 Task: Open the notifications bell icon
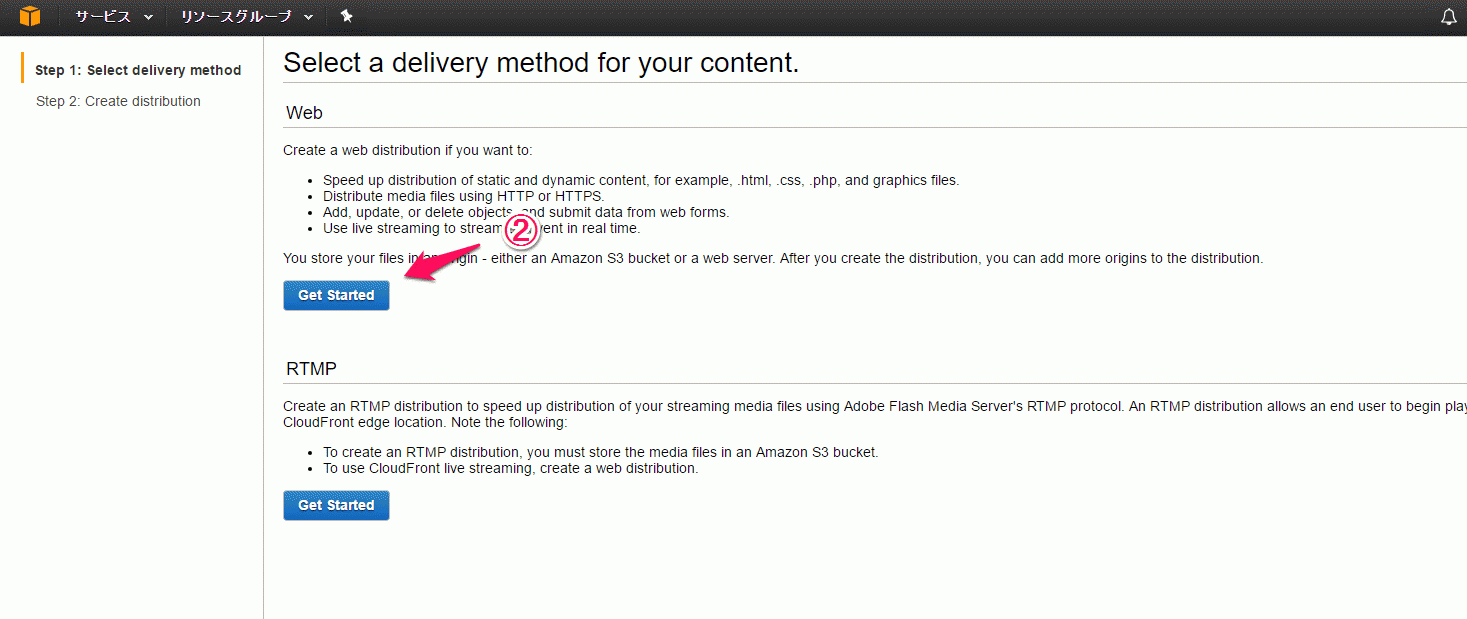(x=1448, y=17)
